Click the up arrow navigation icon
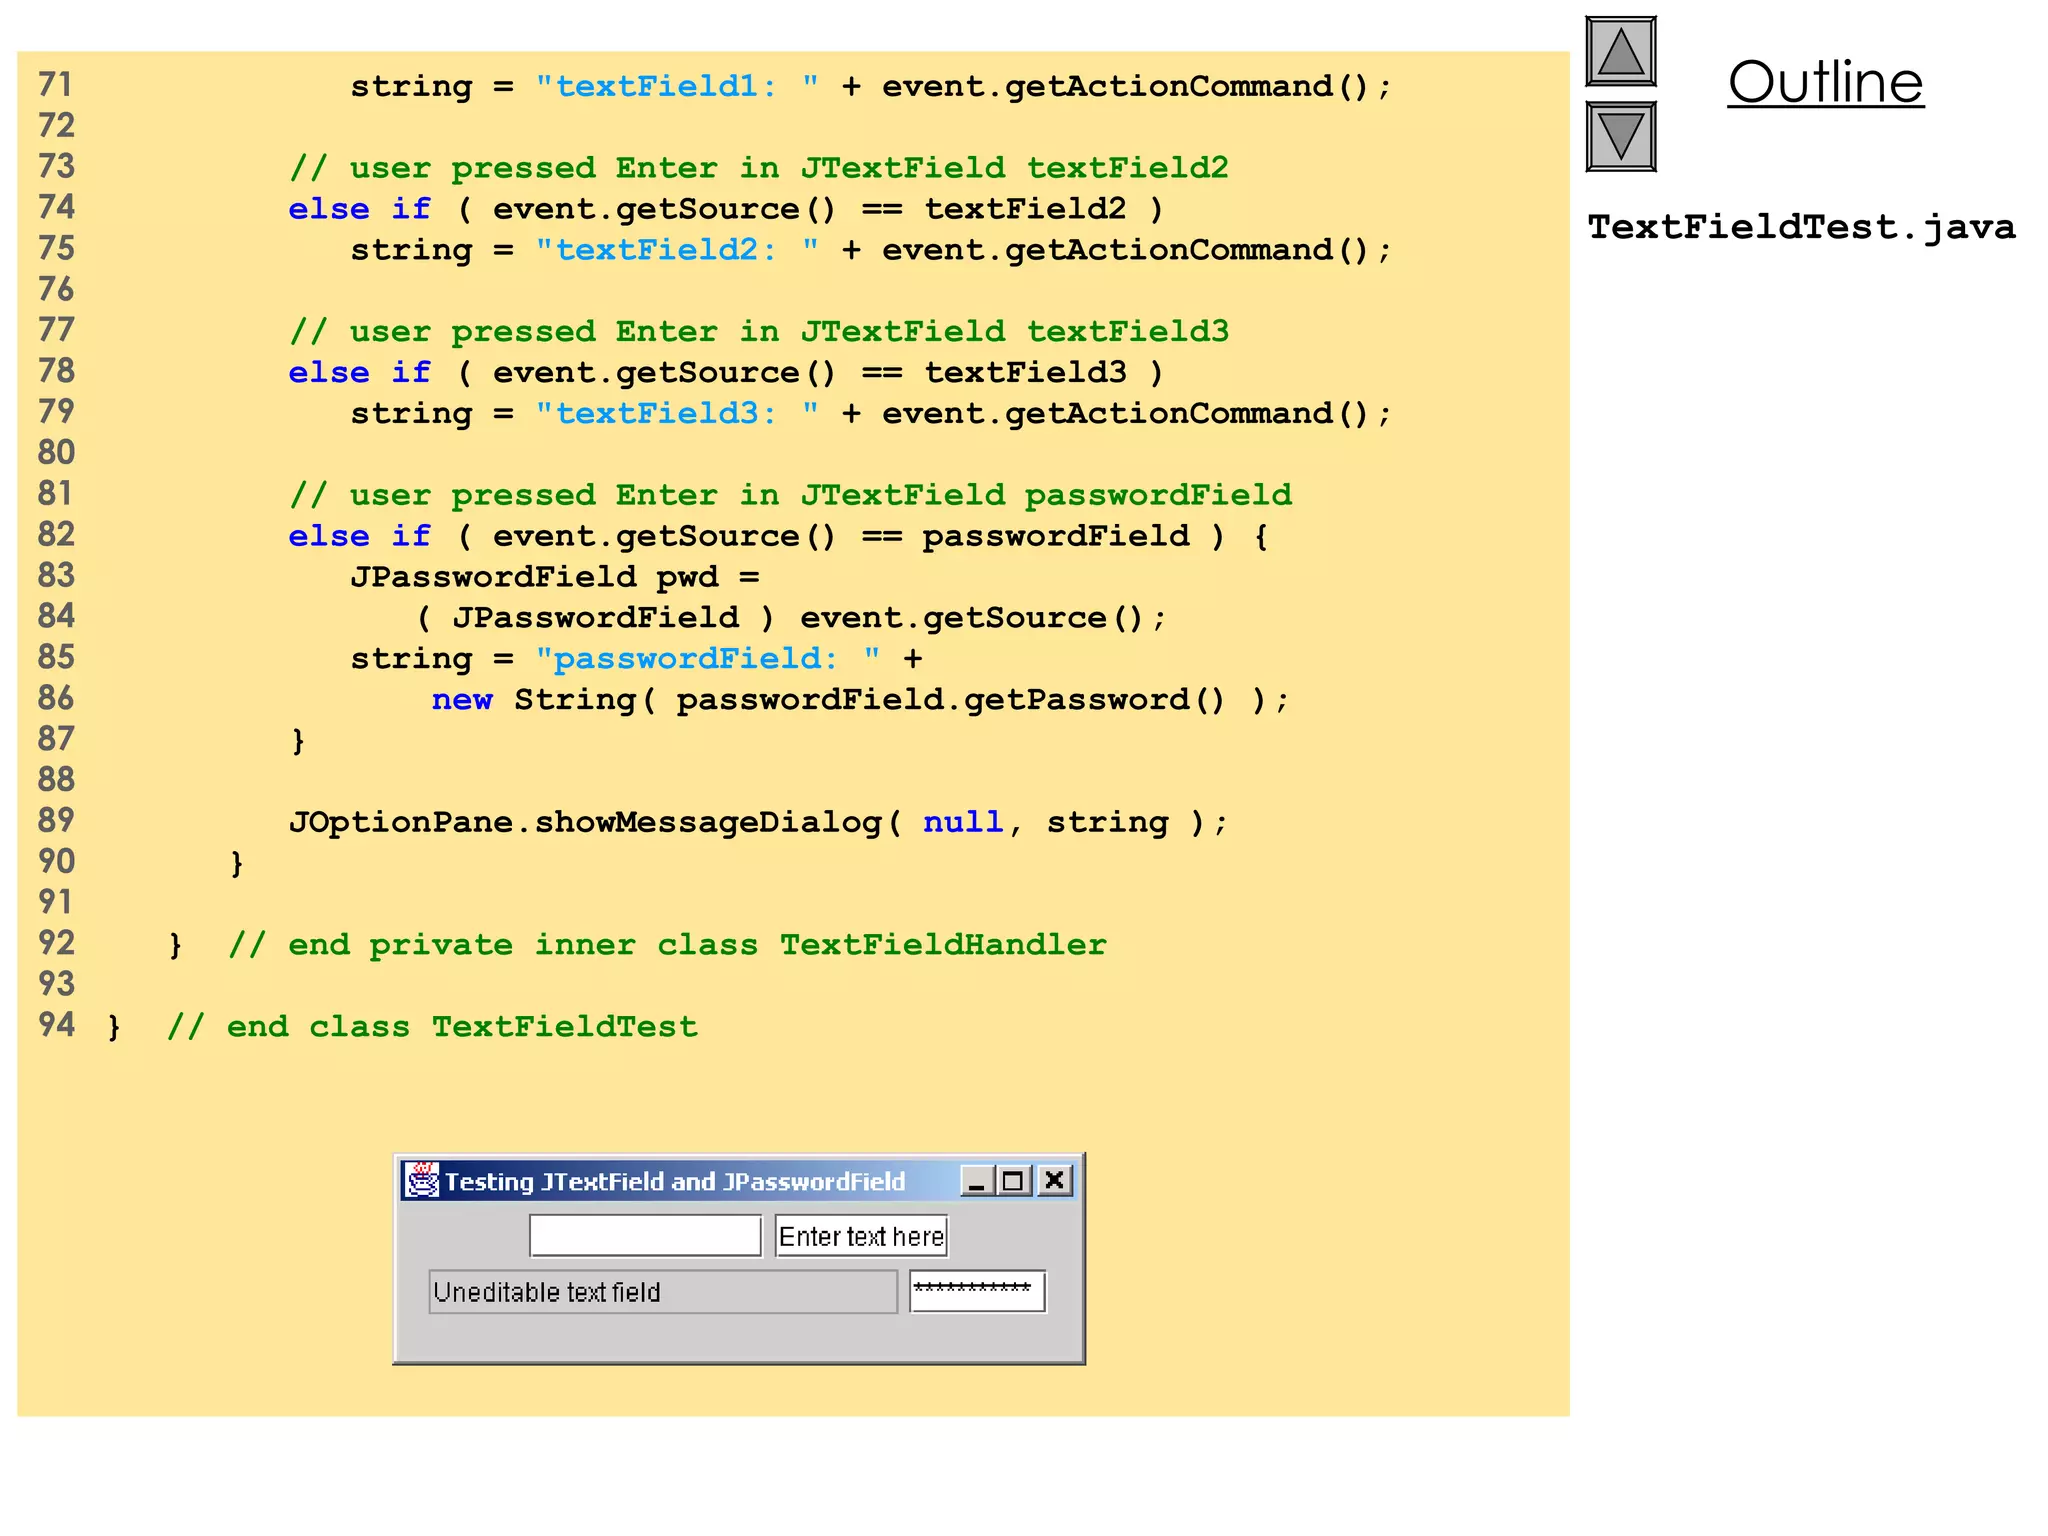 [x=1620, y=52]
